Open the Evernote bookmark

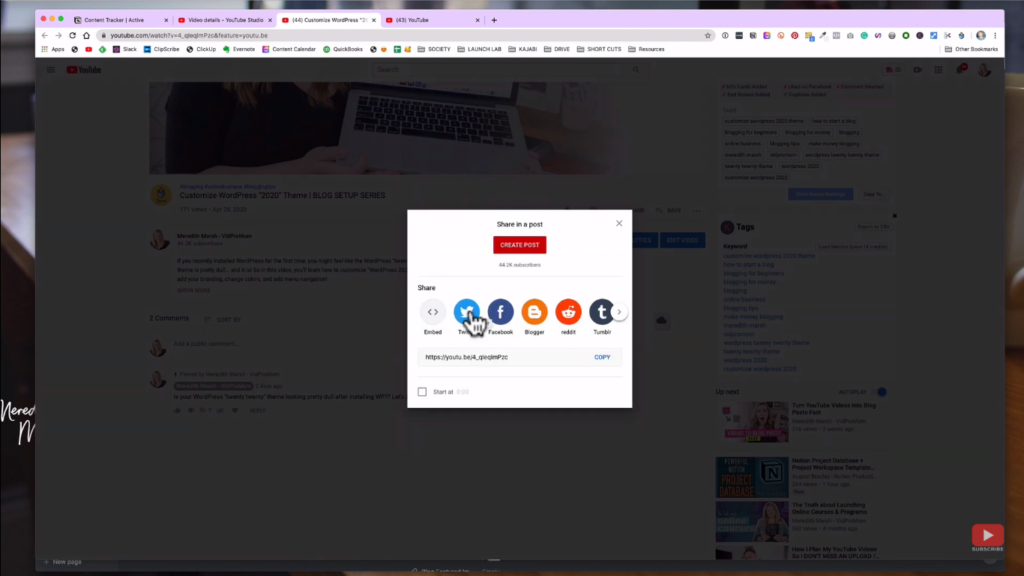(239, 49)
